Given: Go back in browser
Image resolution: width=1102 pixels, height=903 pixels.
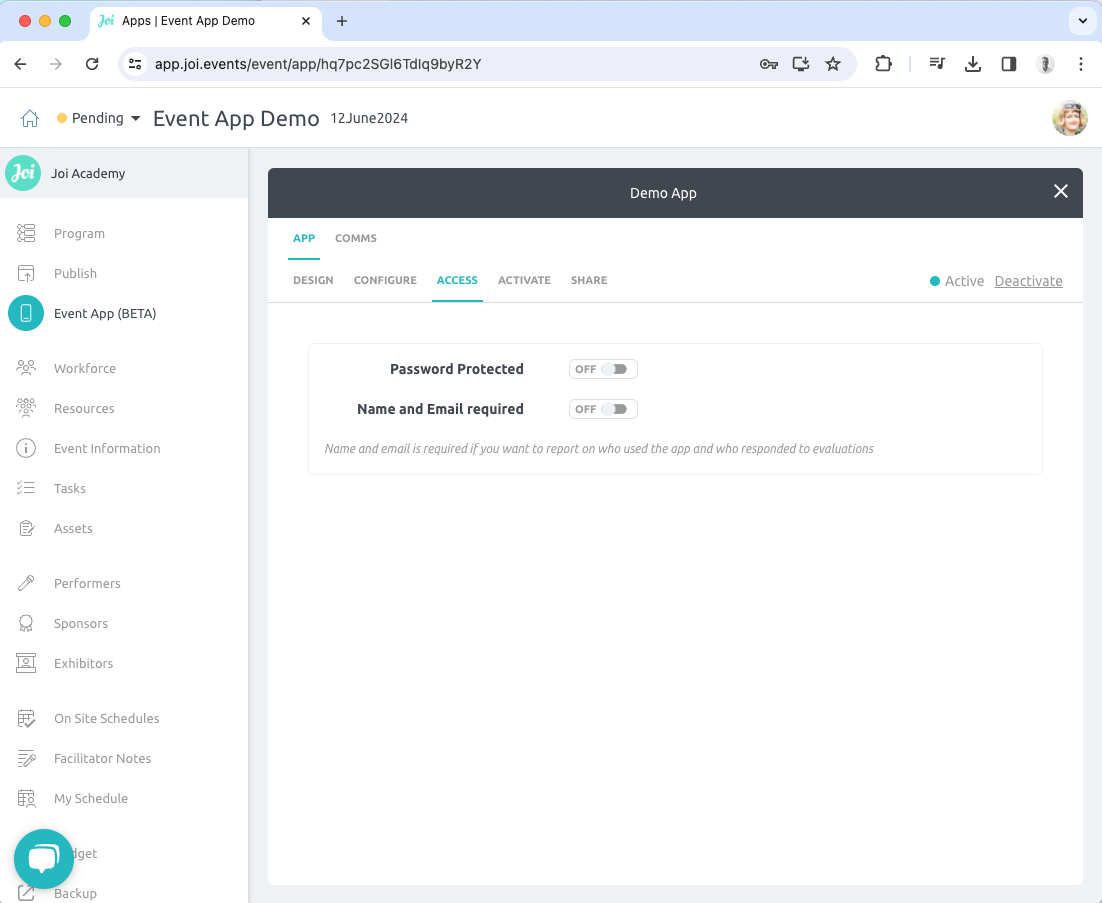Looking at the screenshot, I should pyautogui.click(x=20, y=64).
